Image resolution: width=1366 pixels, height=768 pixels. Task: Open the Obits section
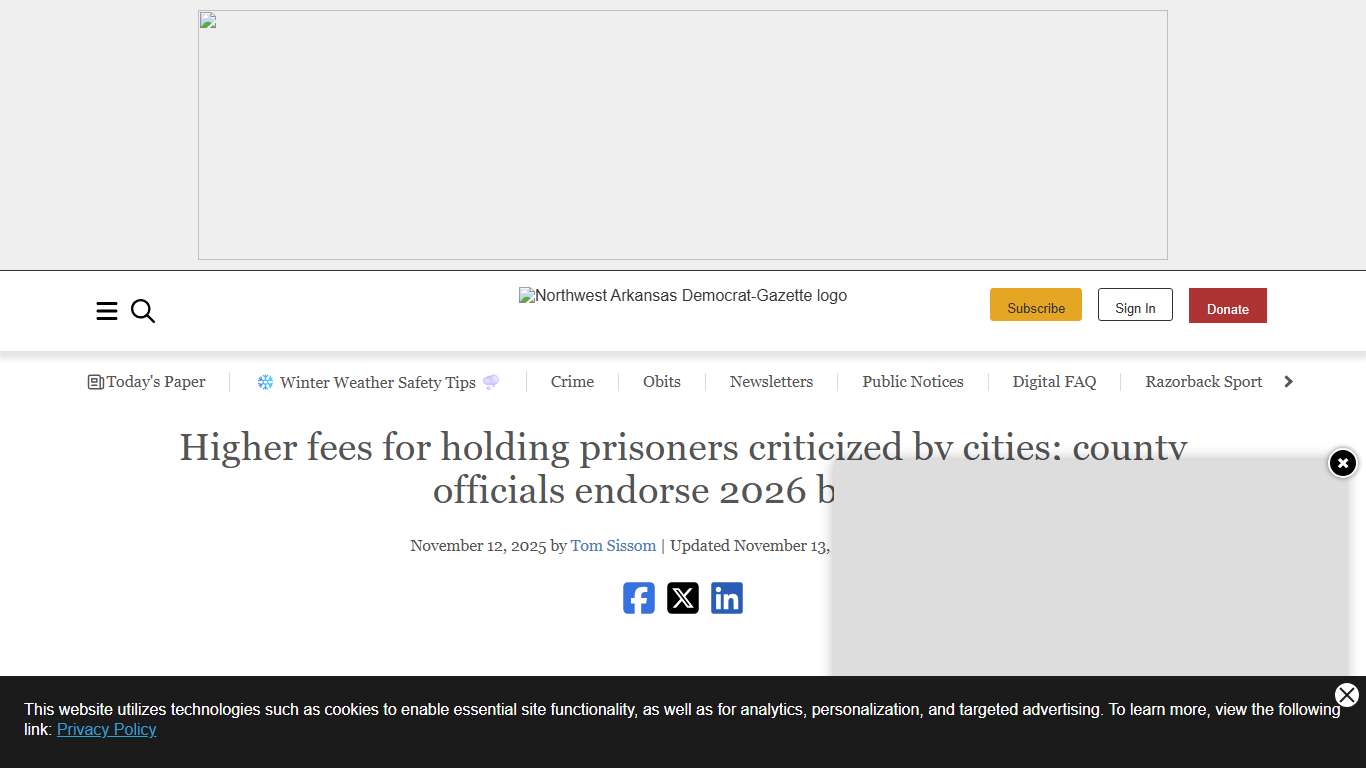(x=661, y=381)
